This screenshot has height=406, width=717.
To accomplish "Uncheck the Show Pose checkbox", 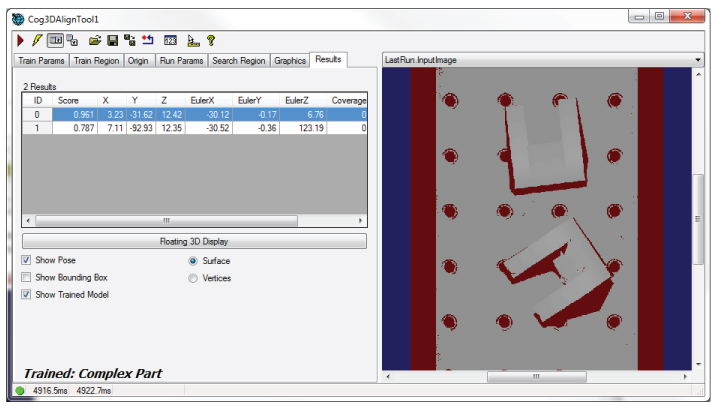I will [27, 260].
